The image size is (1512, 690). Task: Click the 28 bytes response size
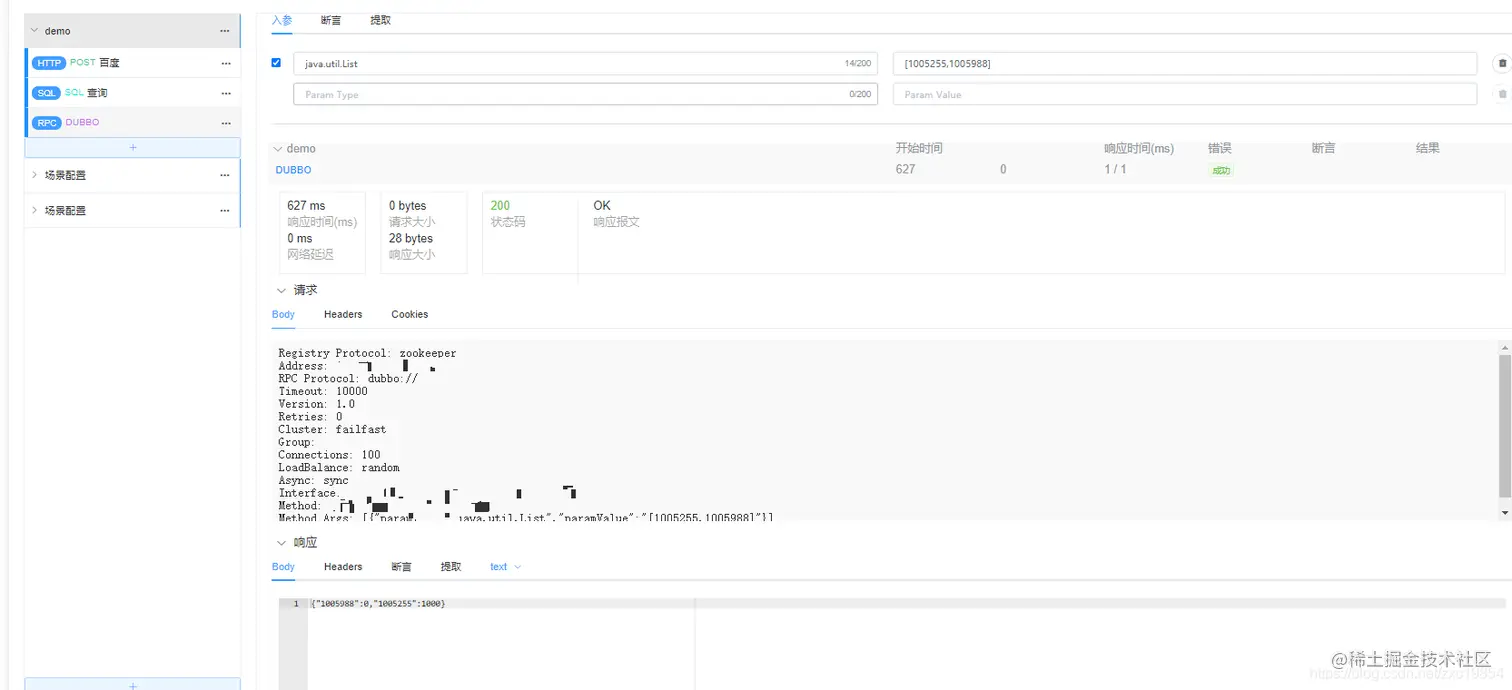point(411,239)
